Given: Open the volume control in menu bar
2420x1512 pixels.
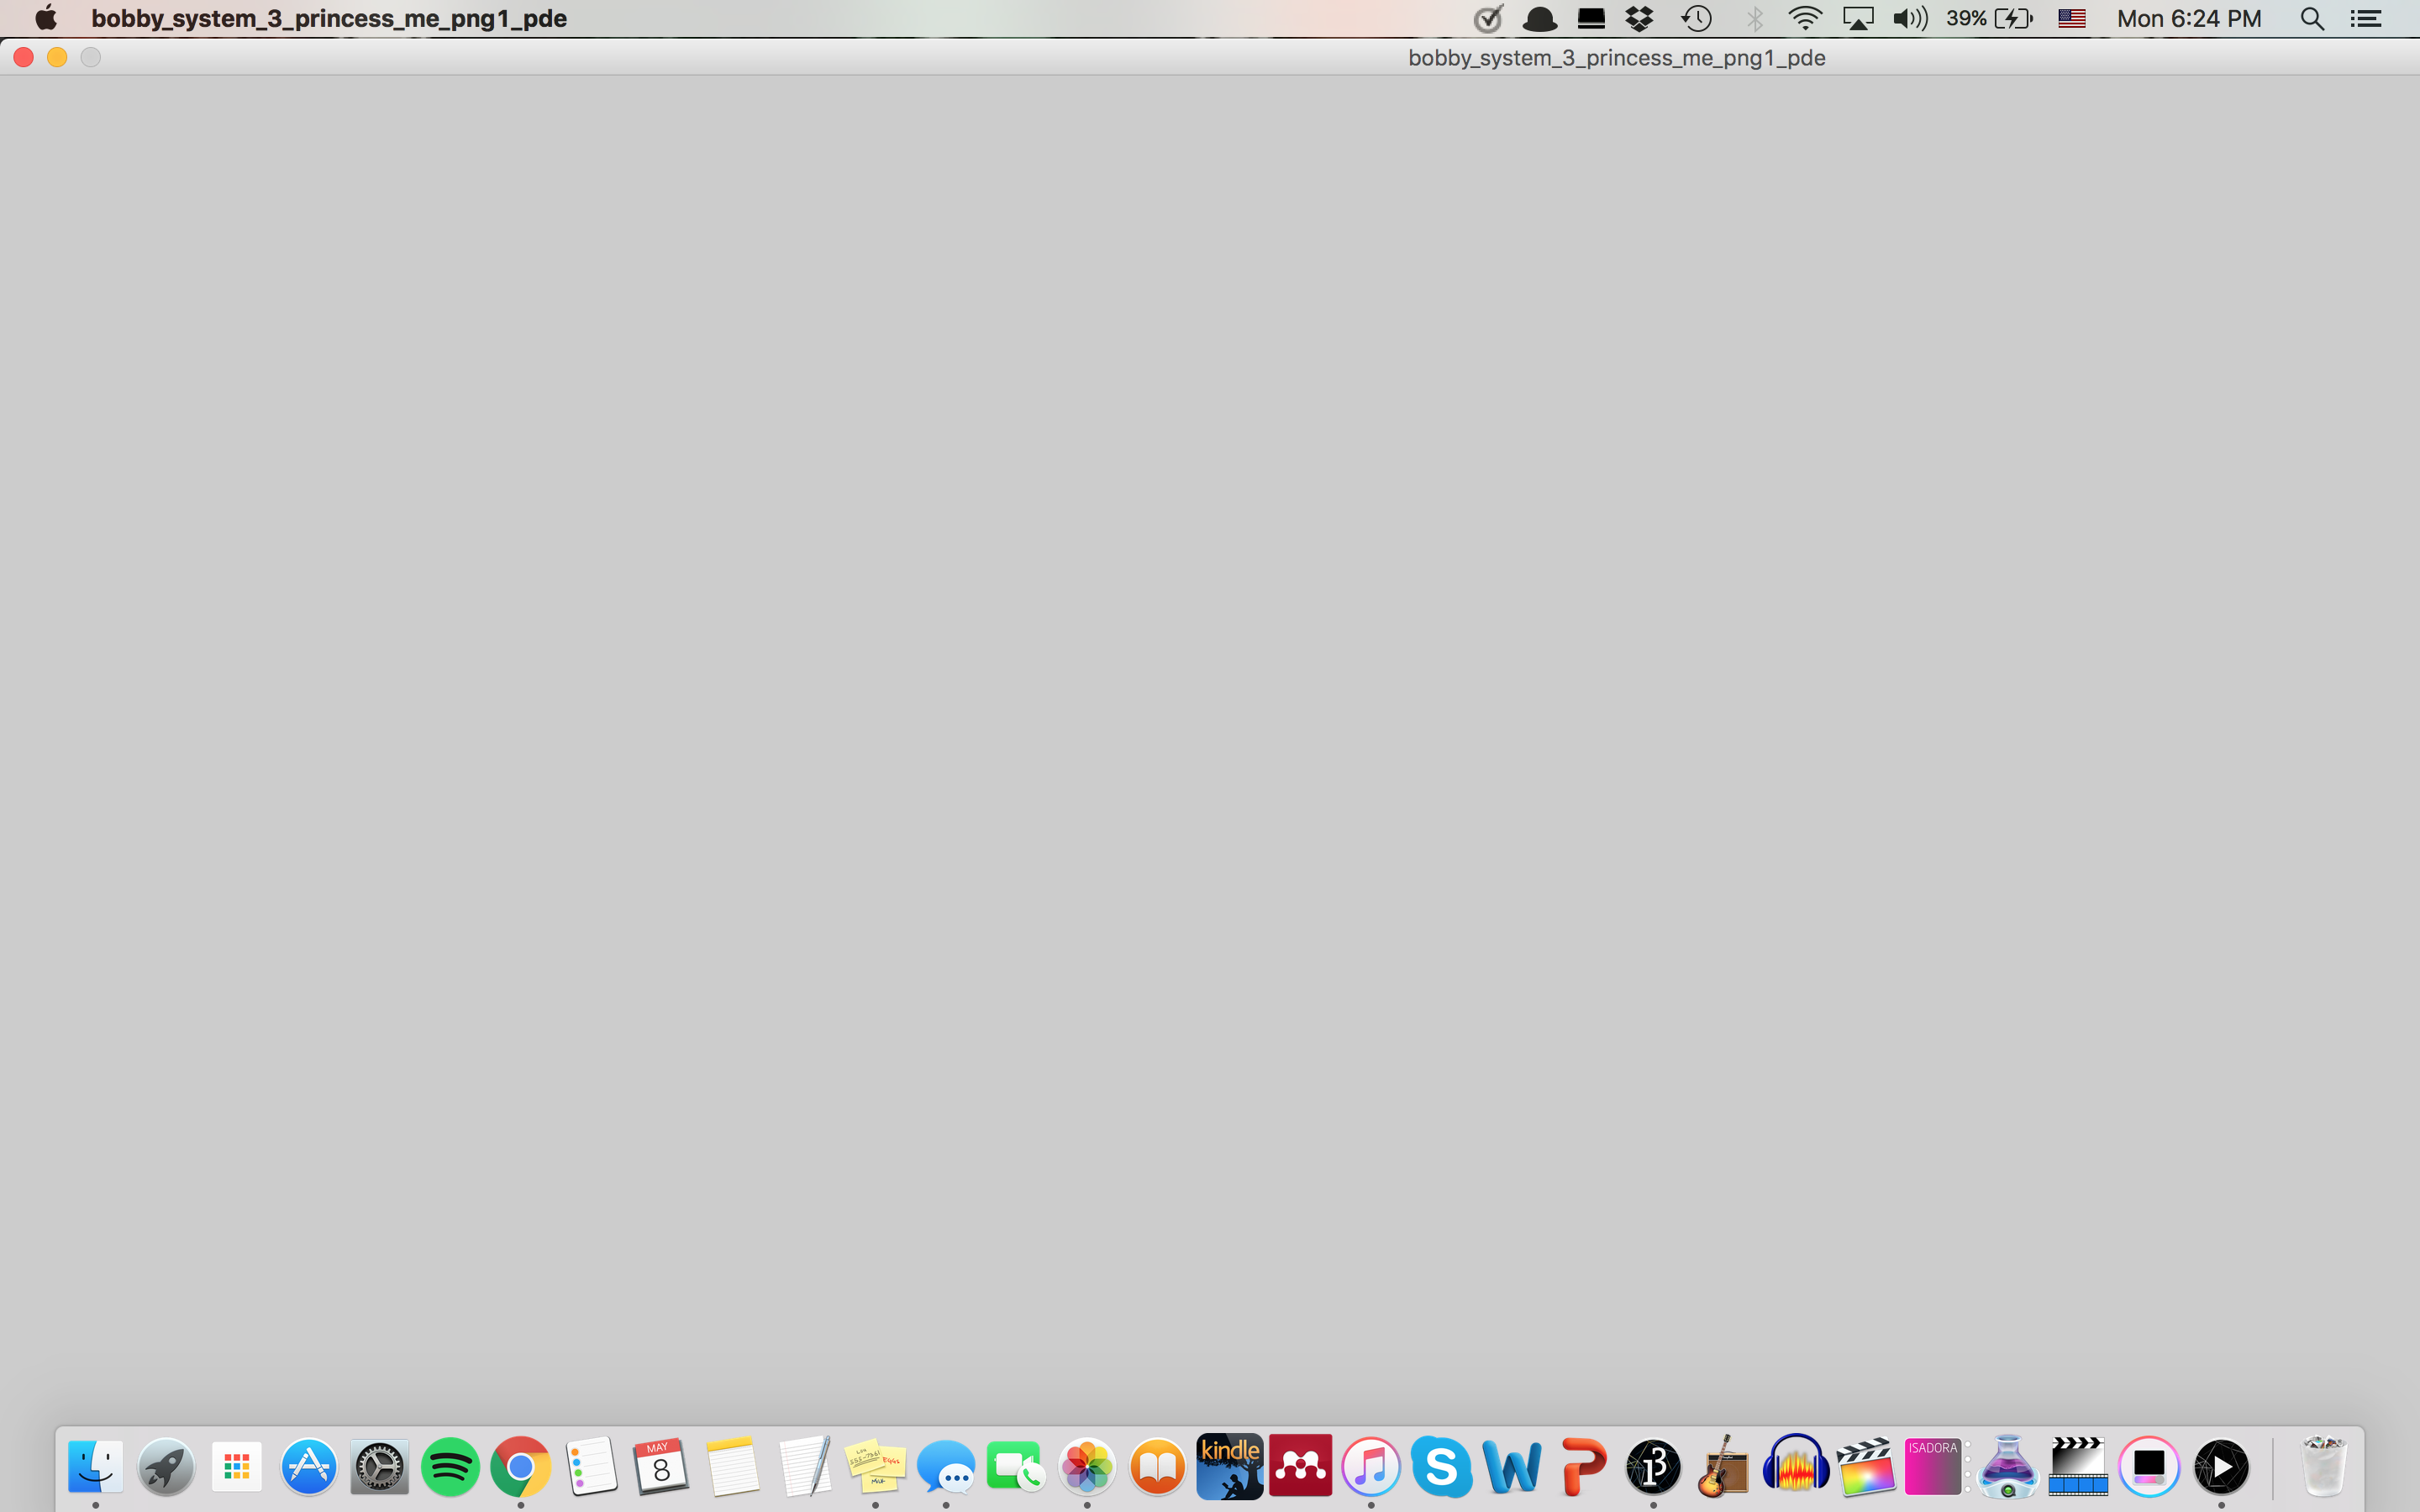Looking at the screenshot, I should [1910, 18].
